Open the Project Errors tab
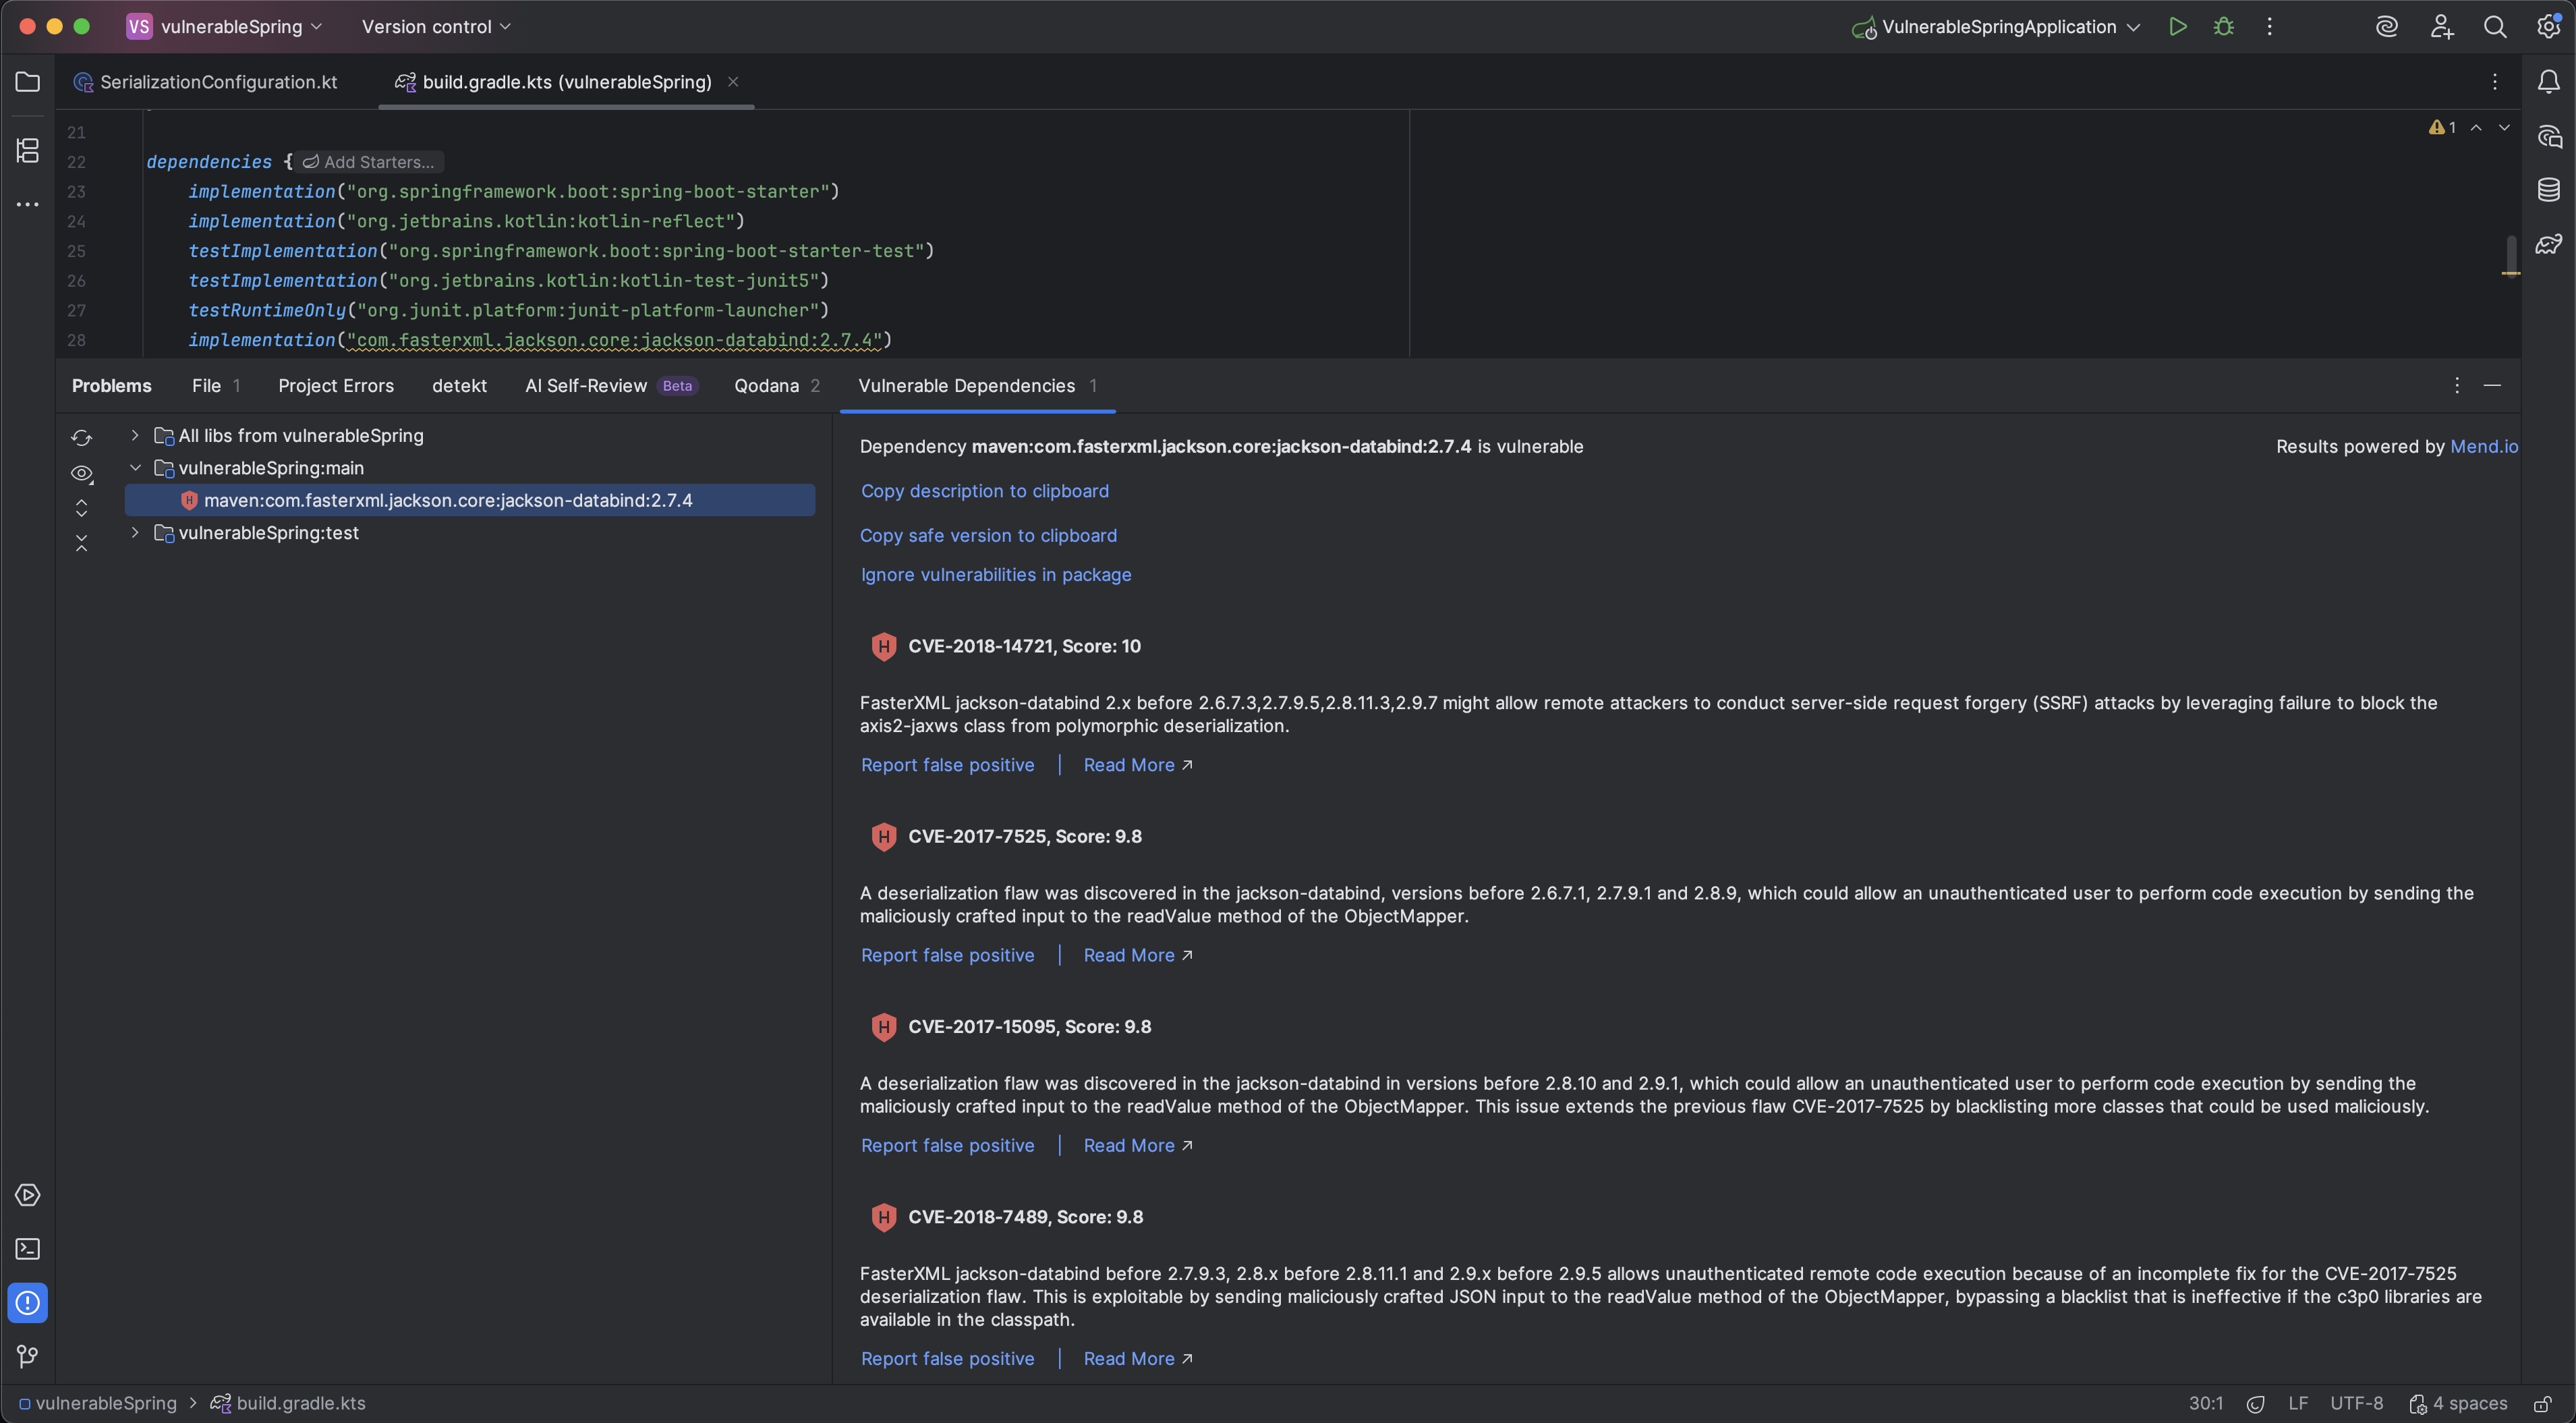 (336, 386)
